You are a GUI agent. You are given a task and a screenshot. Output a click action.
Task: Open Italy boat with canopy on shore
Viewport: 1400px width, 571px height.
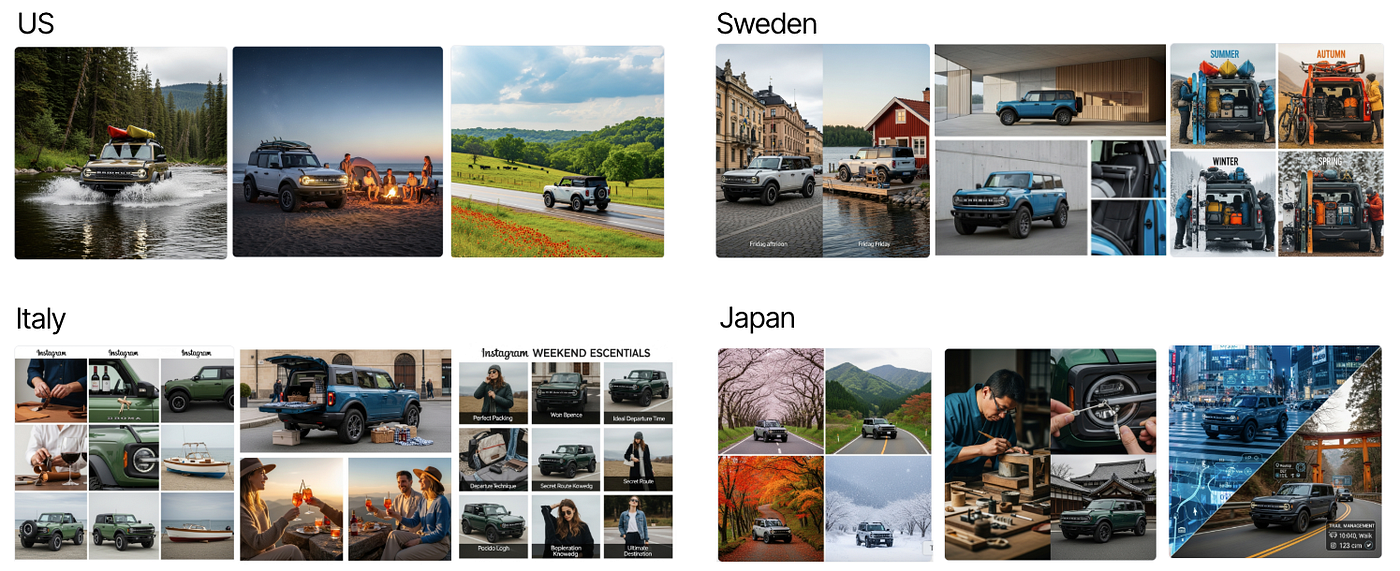(197, 457)
